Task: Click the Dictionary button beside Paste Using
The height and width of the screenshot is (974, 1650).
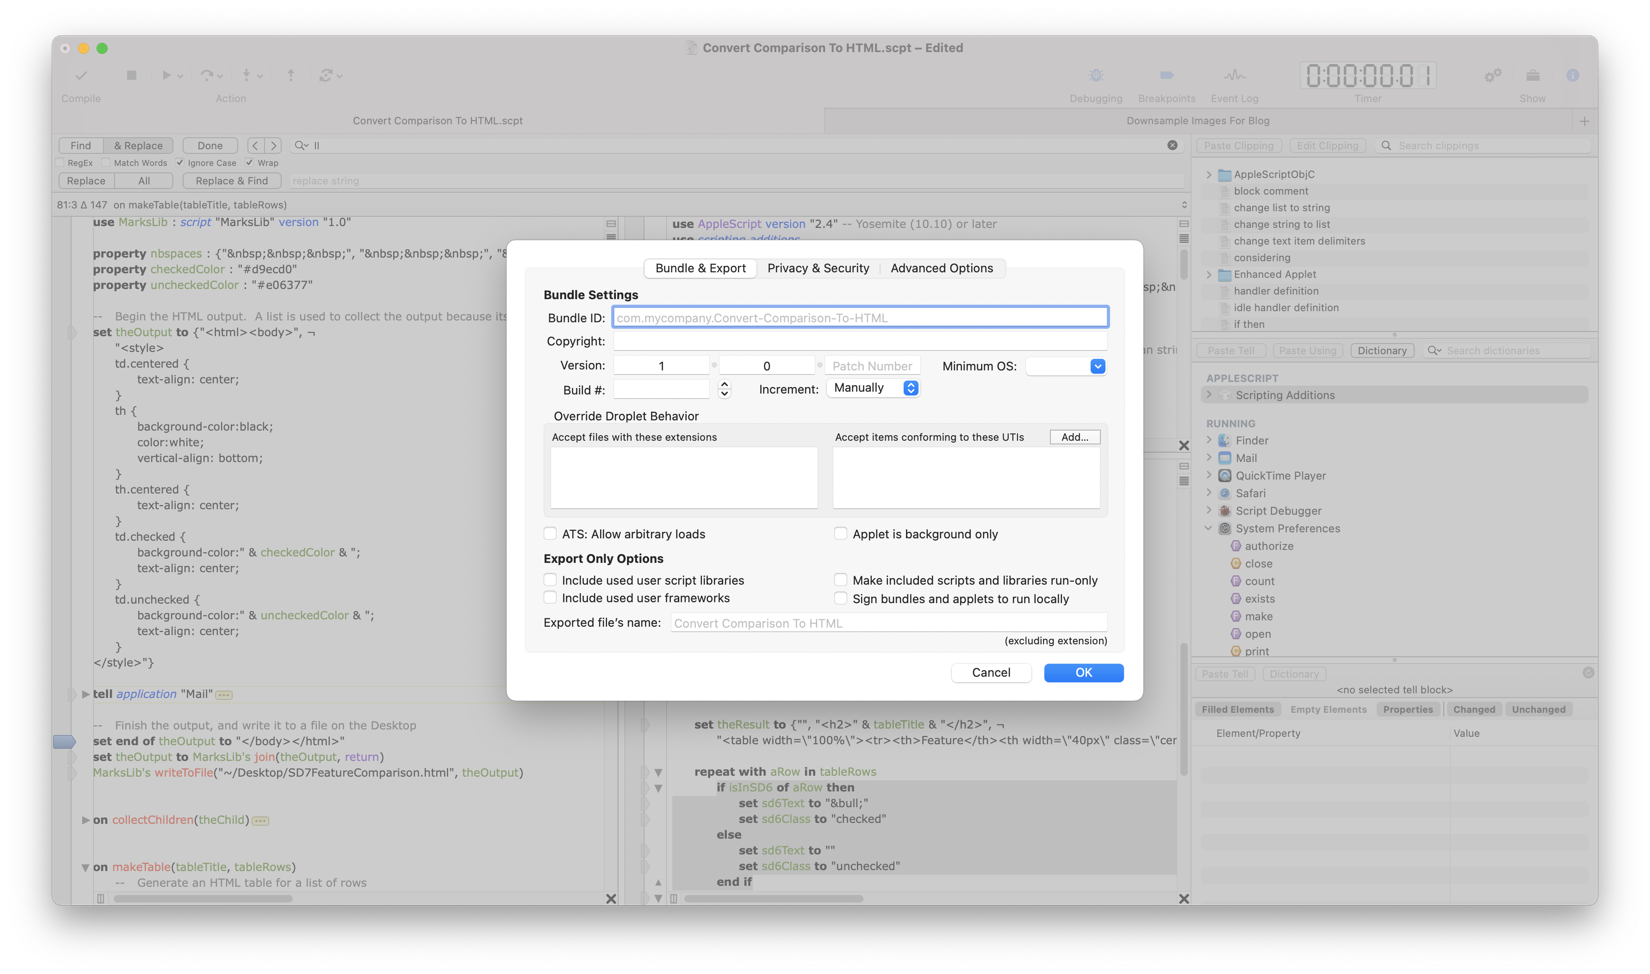Action: [x=1382, y=351]
